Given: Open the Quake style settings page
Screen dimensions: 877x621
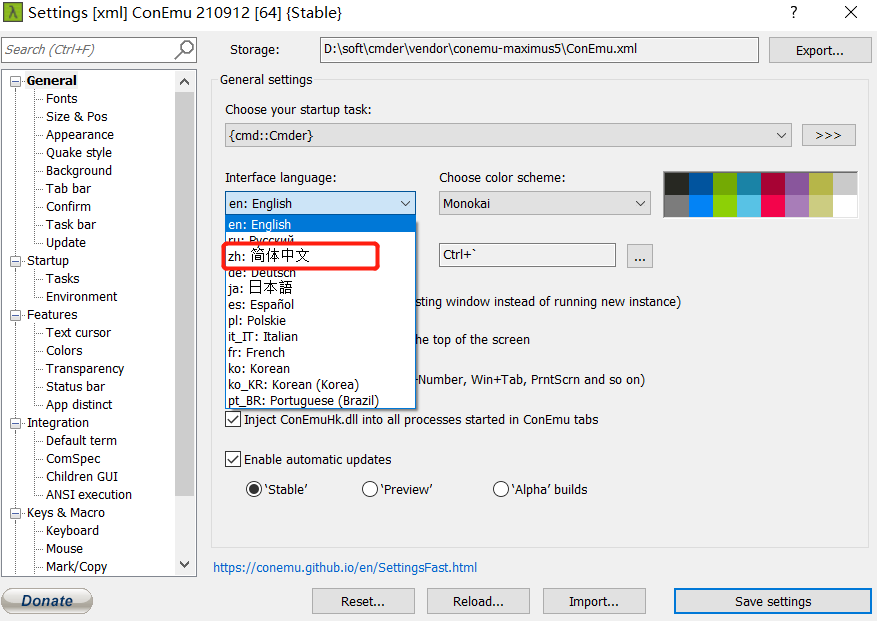Looking at the screenshot, I should click(x=79, y=153).
